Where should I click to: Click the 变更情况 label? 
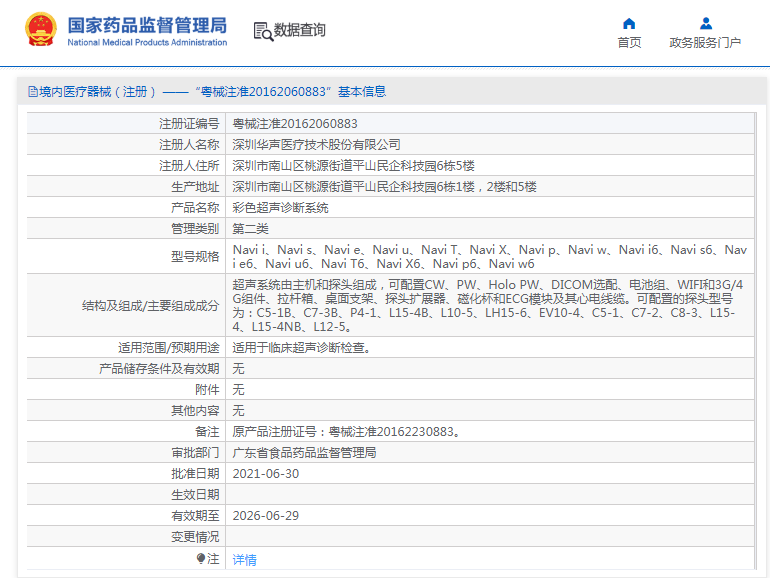195,537
